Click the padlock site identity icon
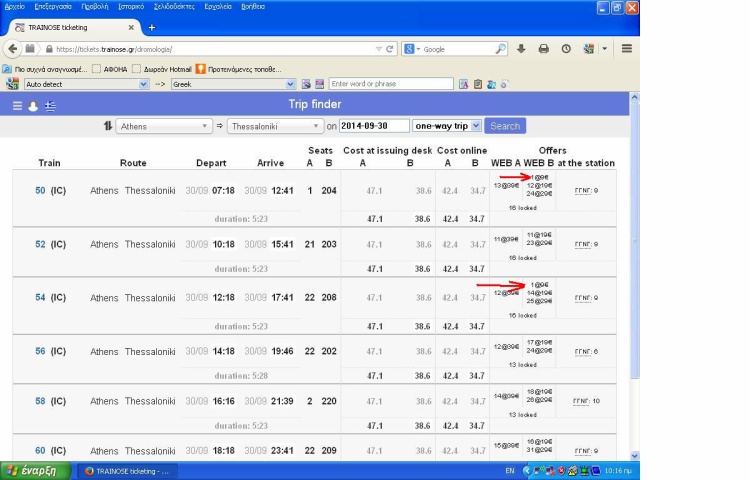This screenshot has height=480, width=750. click(49, 49)
